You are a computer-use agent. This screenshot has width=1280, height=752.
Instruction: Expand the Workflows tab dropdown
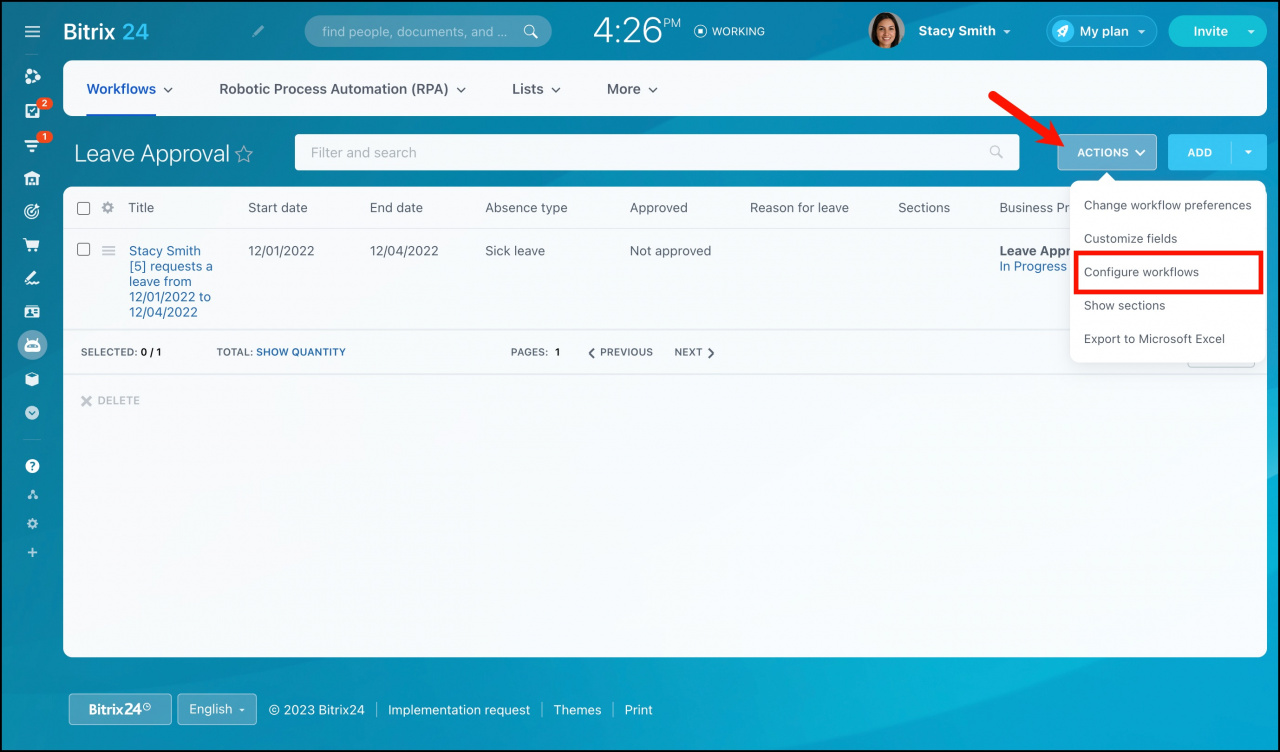coord(168,90)
